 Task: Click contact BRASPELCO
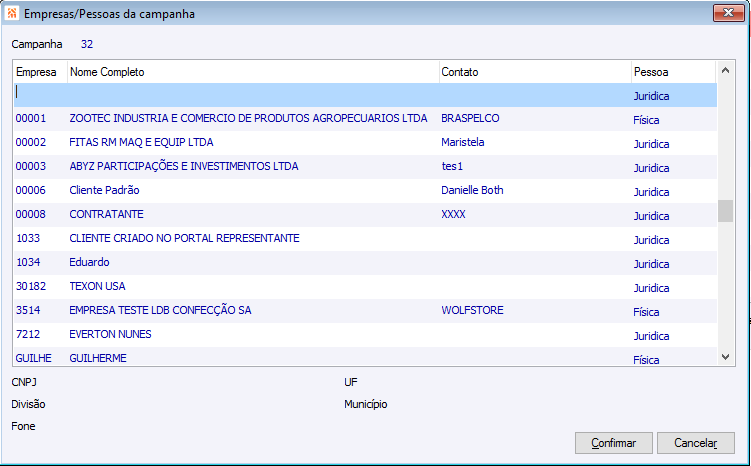470,118
